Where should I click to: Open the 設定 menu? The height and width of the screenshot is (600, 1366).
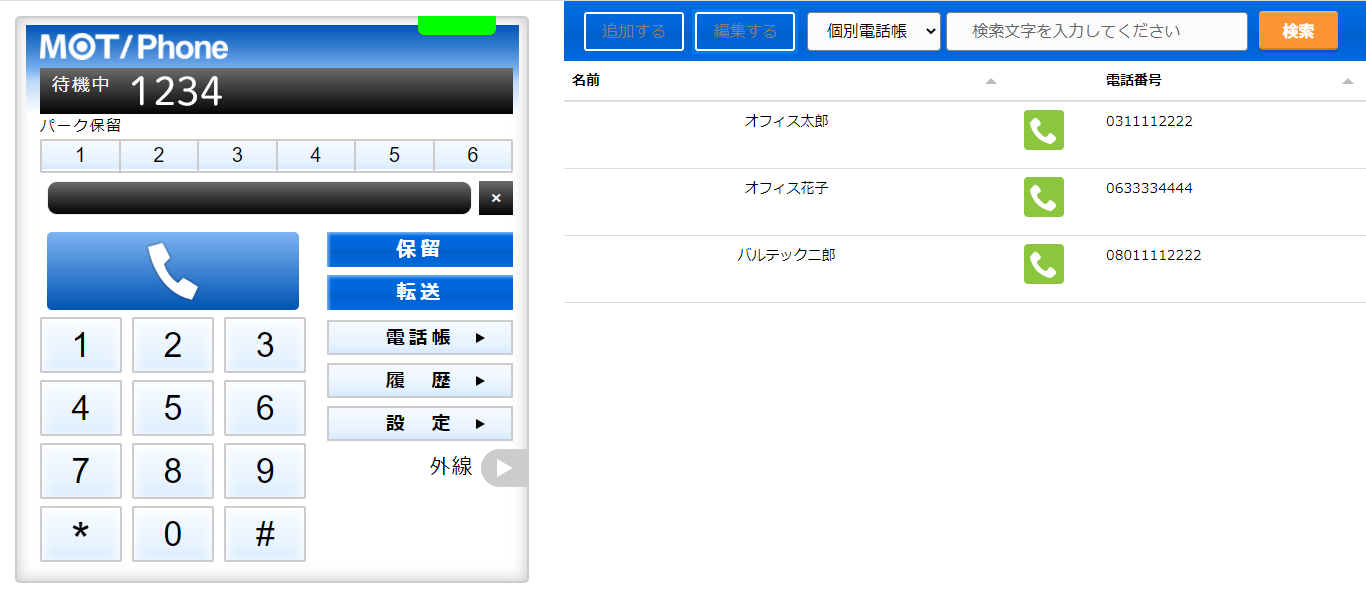419,424
